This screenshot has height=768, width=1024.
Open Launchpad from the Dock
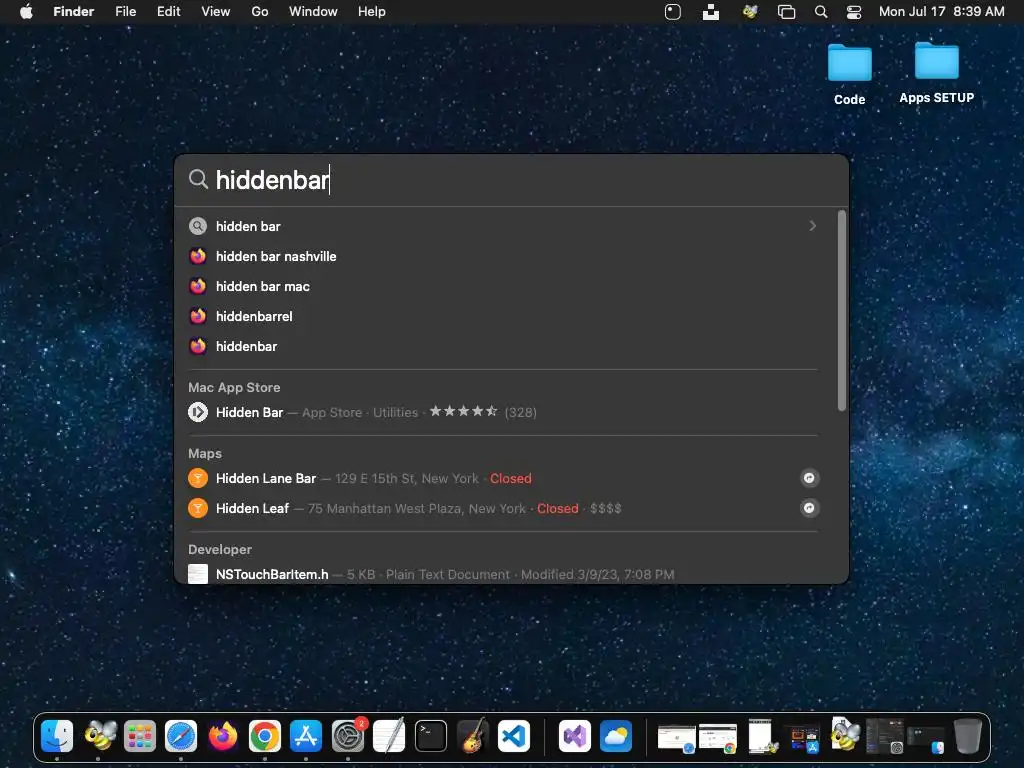coord(140,737)
